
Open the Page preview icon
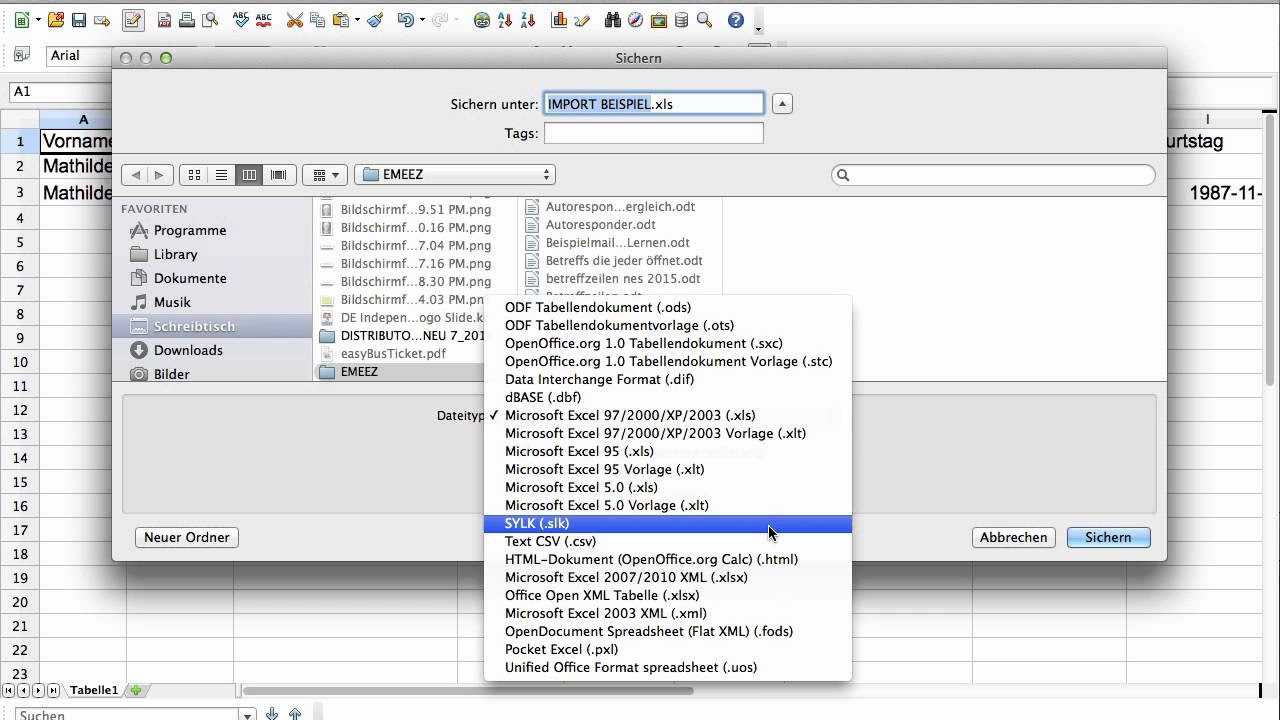[210, 19]
